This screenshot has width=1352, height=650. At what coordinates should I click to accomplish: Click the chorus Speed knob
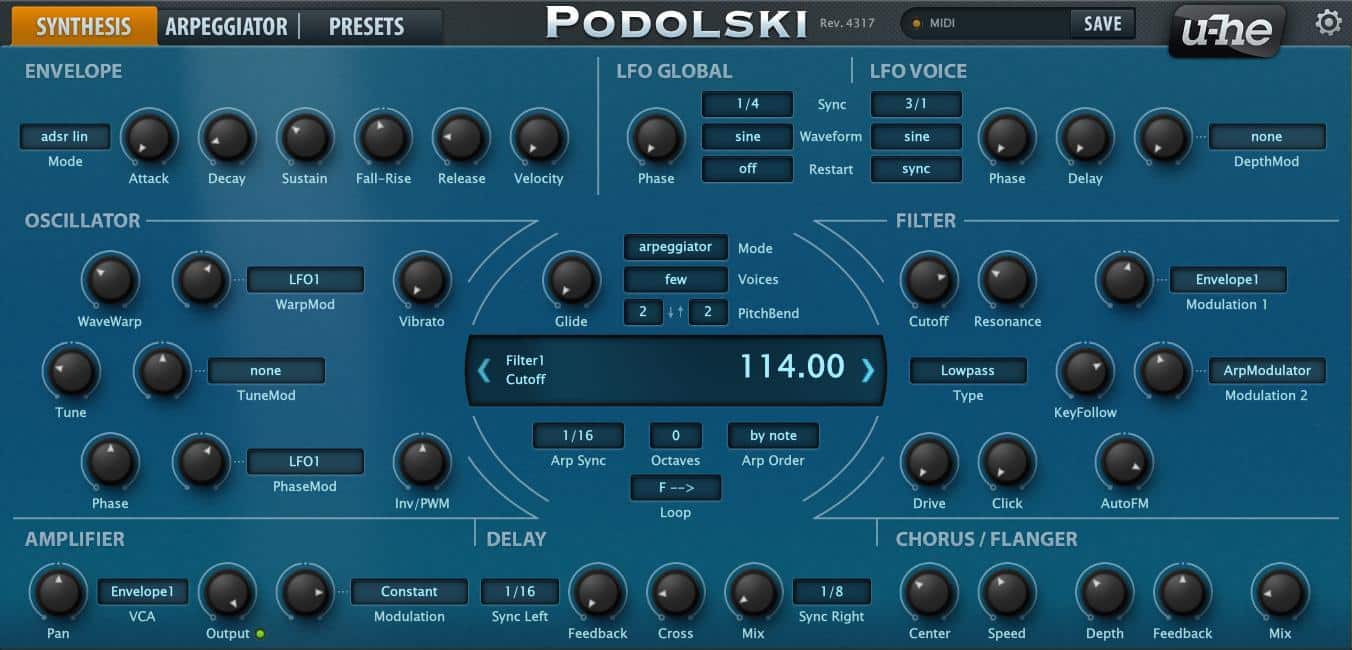[x=1007, y=592]
